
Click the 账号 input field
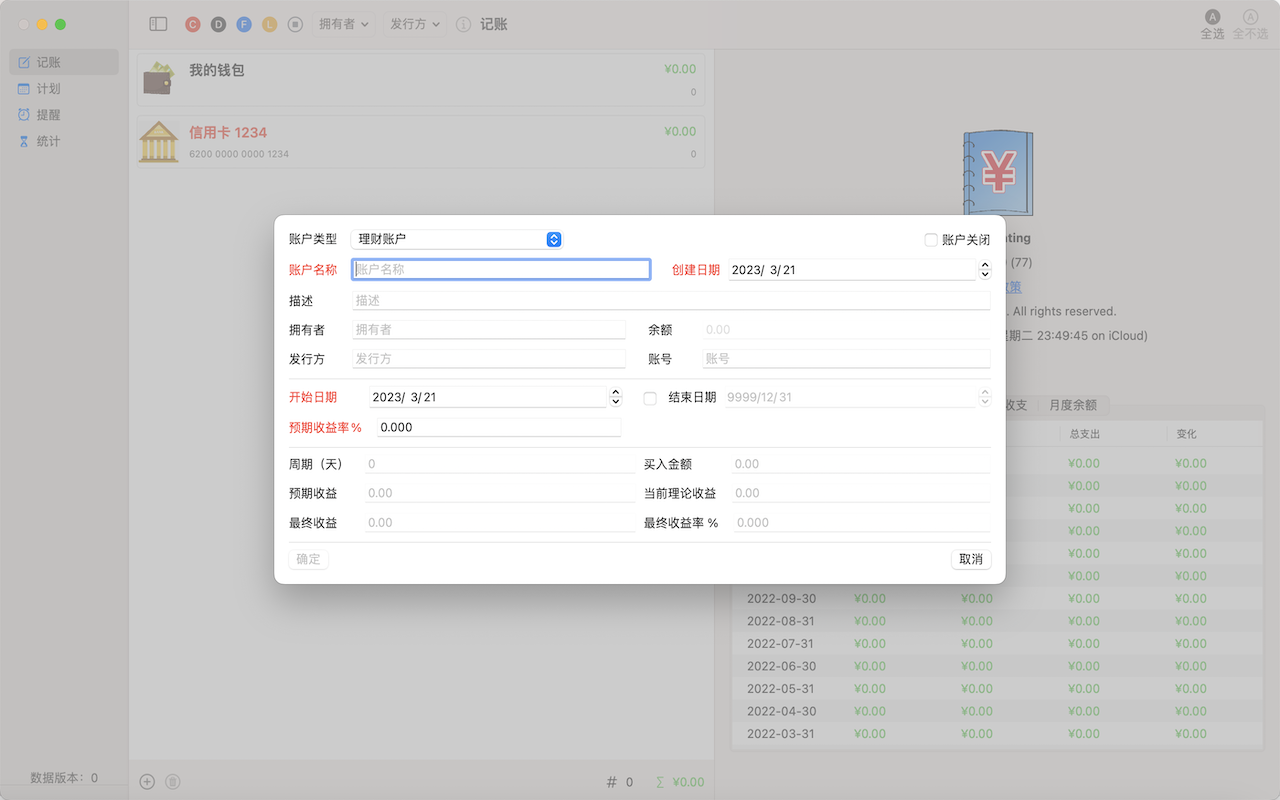point(846,358)
